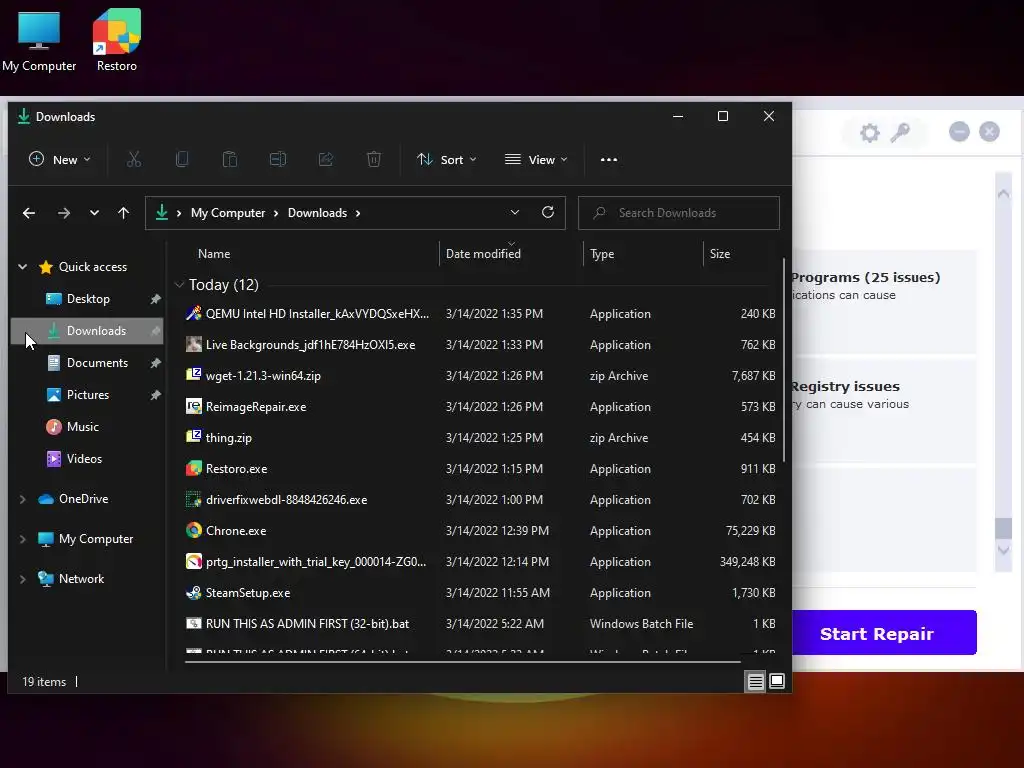The width and height of the screenshot is (1024, 768).
Task: Click the file list horizontal scrollbar
Action: (x=463, y=662)
